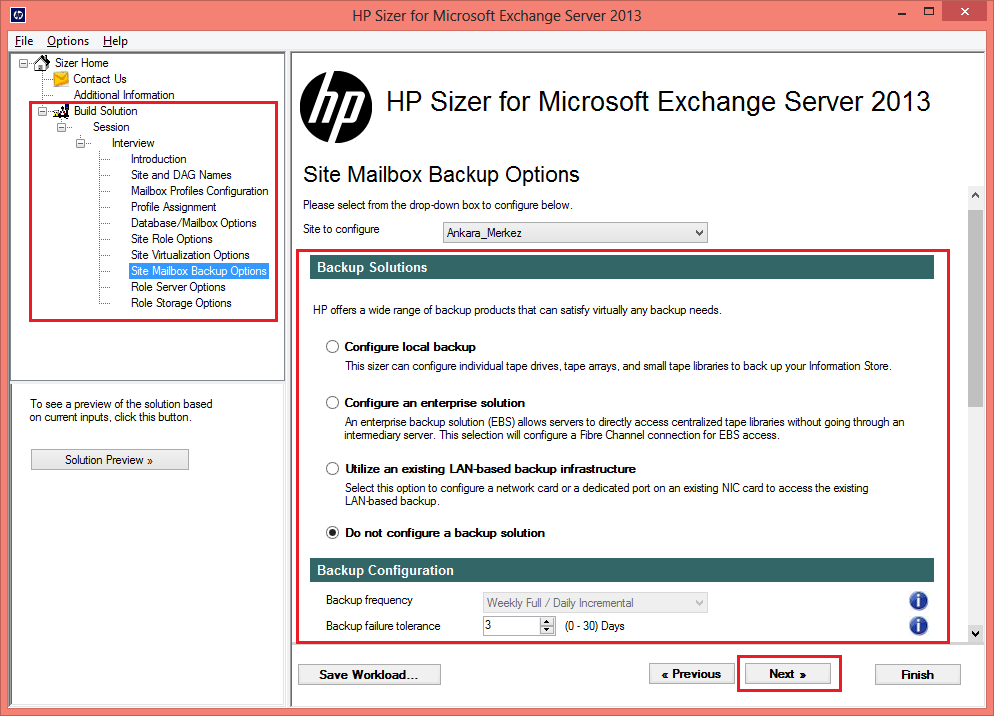Select the Build Solution tree label
The image size is (994, 716).
106,111
